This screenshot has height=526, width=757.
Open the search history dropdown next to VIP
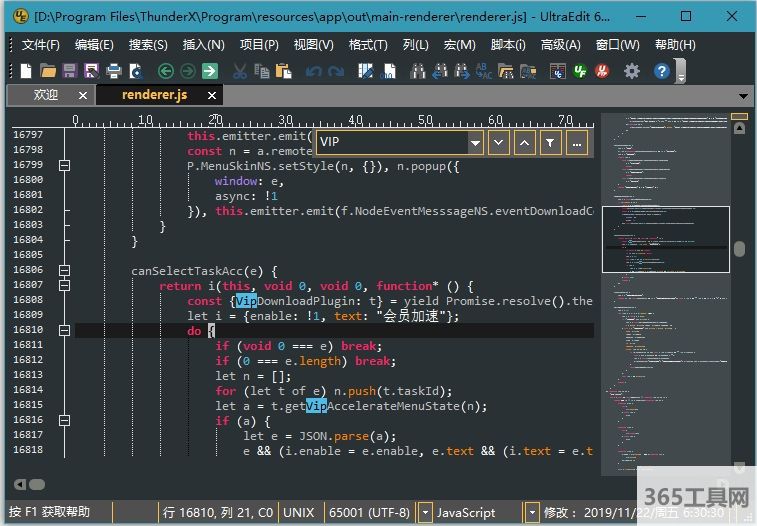(x=475, y=143)
